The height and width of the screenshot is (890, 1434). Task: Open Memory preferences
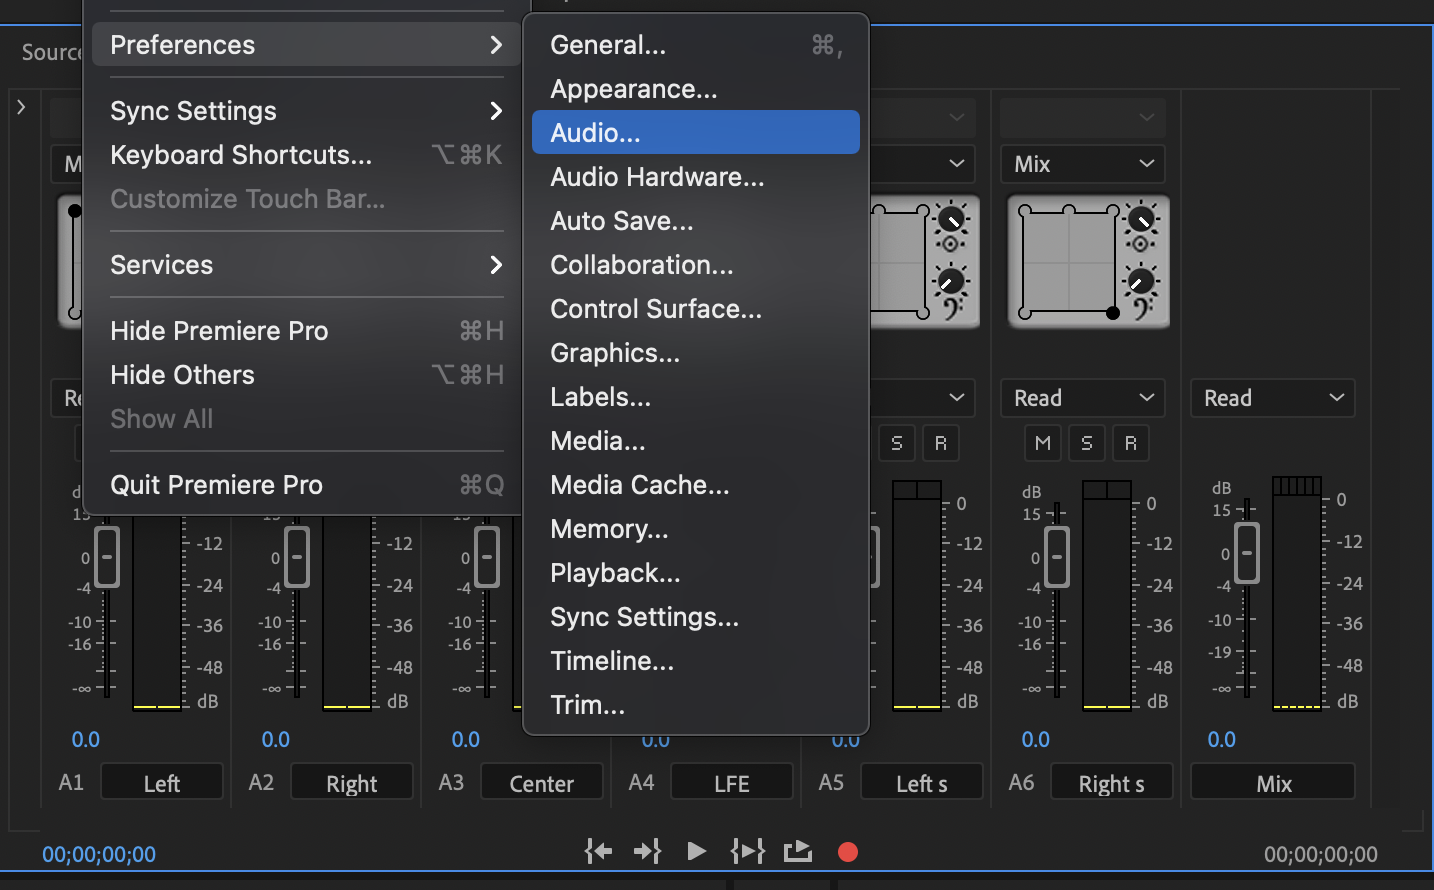click(x=696, y=529)
